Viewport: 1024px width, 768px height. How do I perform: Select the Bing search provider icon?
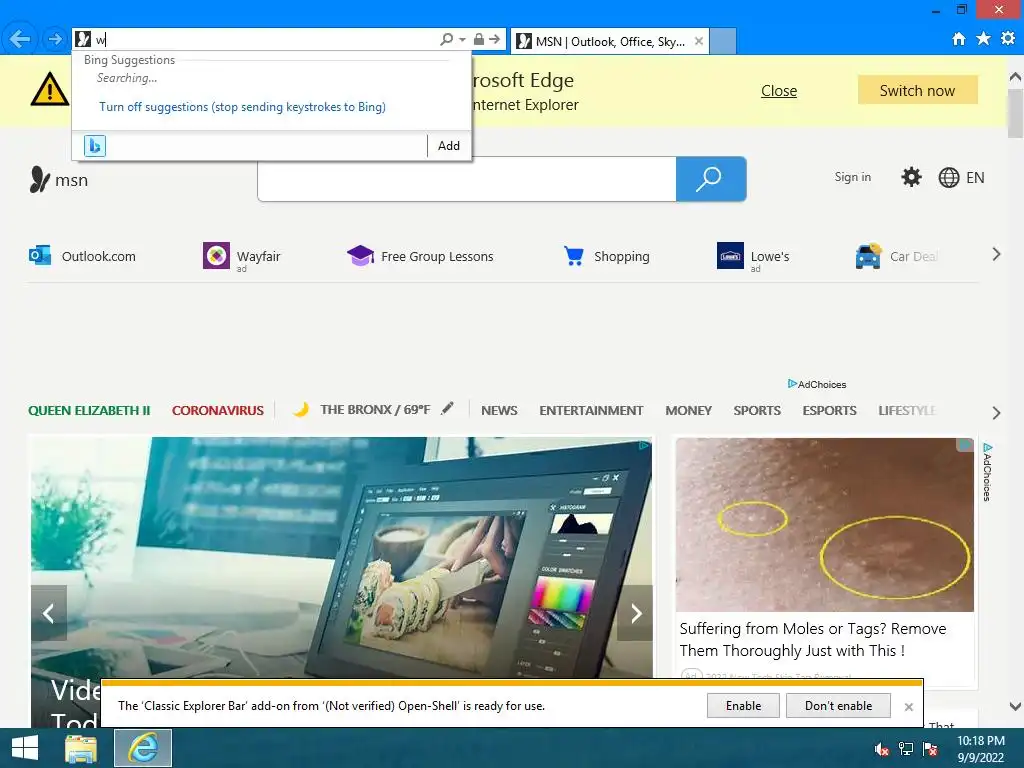[x=95, y=146]
